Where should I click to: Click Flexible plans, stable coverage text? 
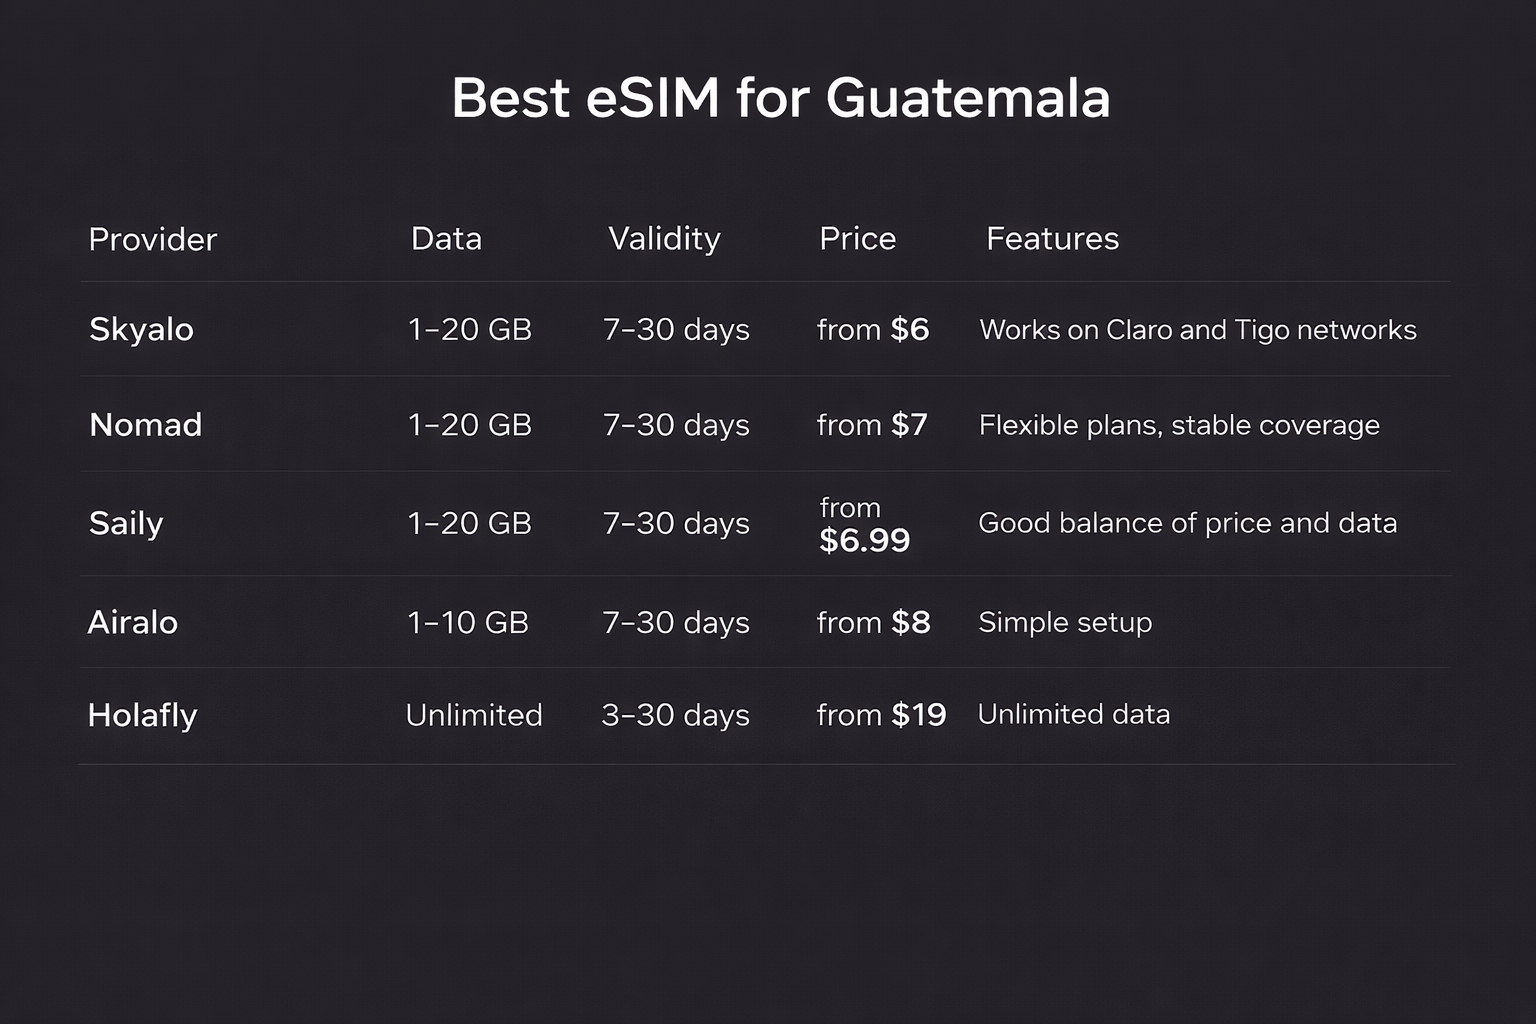(x=1178, y=425)
